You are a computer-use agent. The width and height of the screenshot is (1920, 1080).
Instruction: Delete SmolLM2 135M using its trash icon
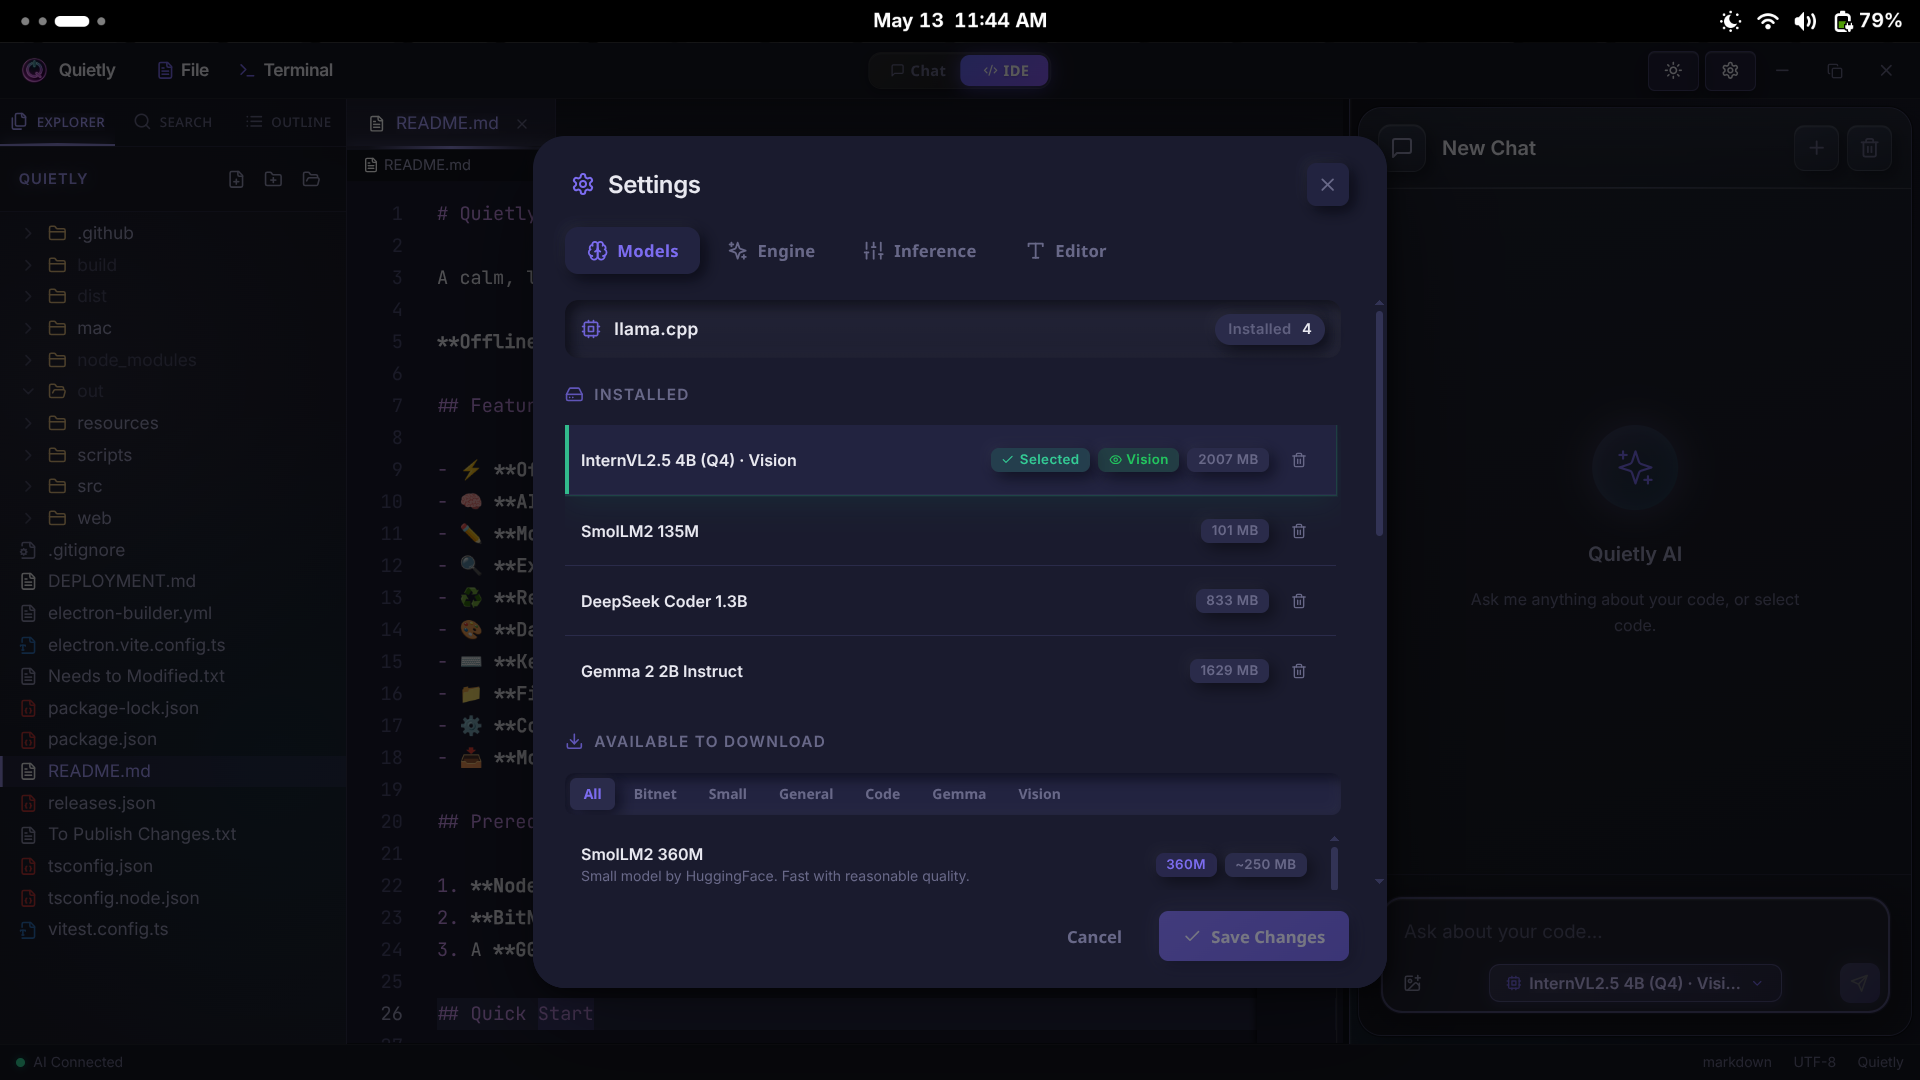[1299, 531]
